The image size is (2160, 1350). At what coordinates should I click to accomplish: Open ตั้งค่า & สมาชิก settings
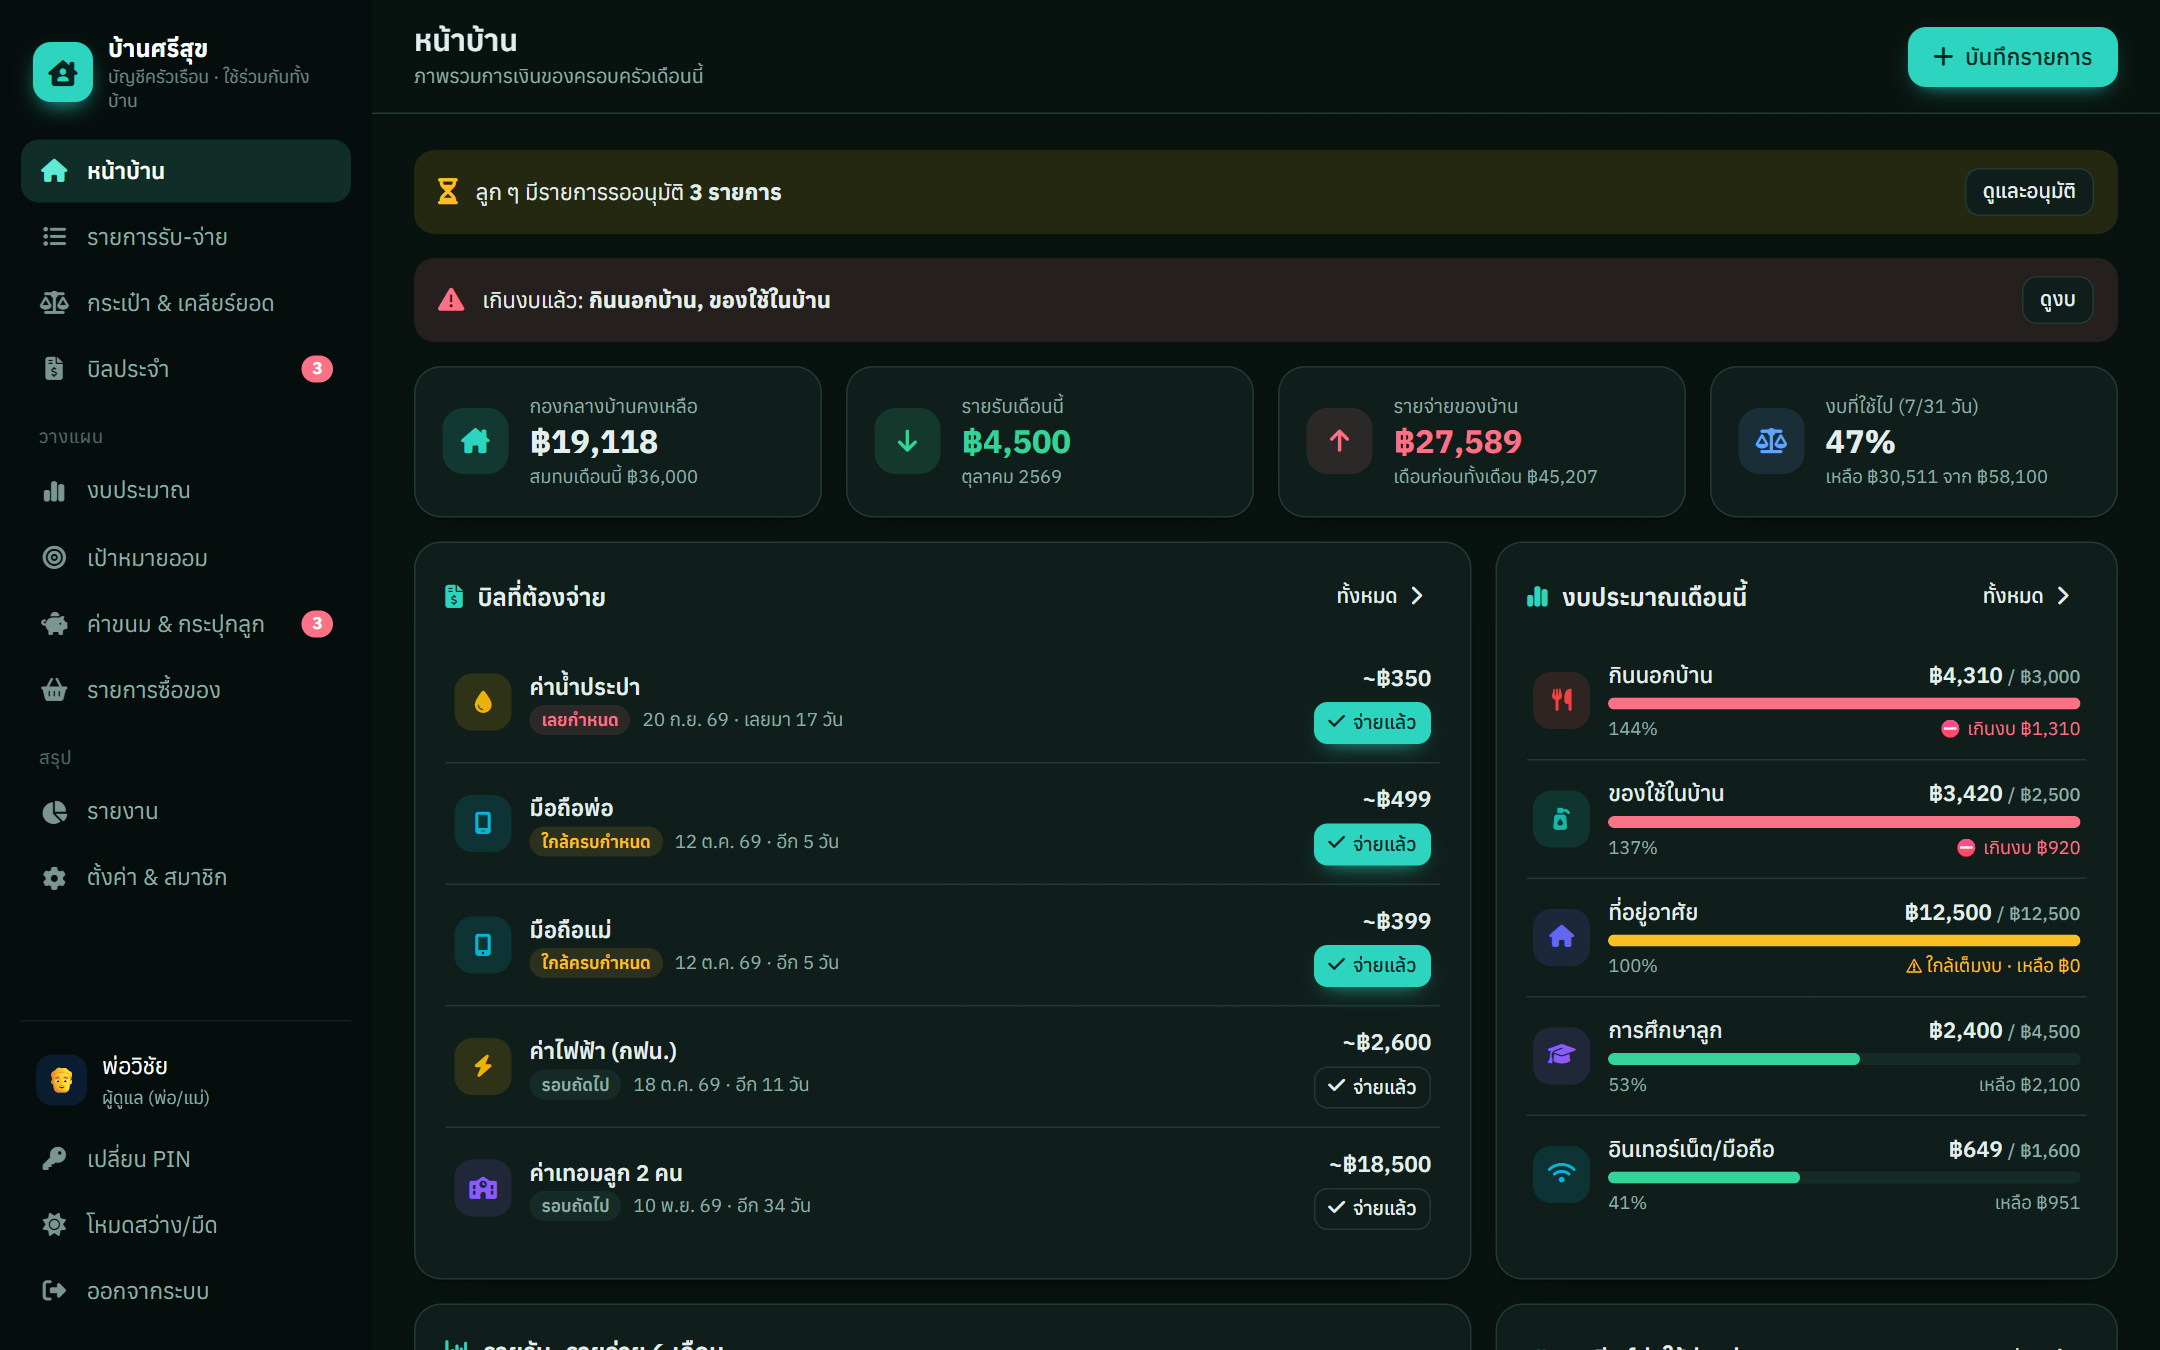[186, 877]
